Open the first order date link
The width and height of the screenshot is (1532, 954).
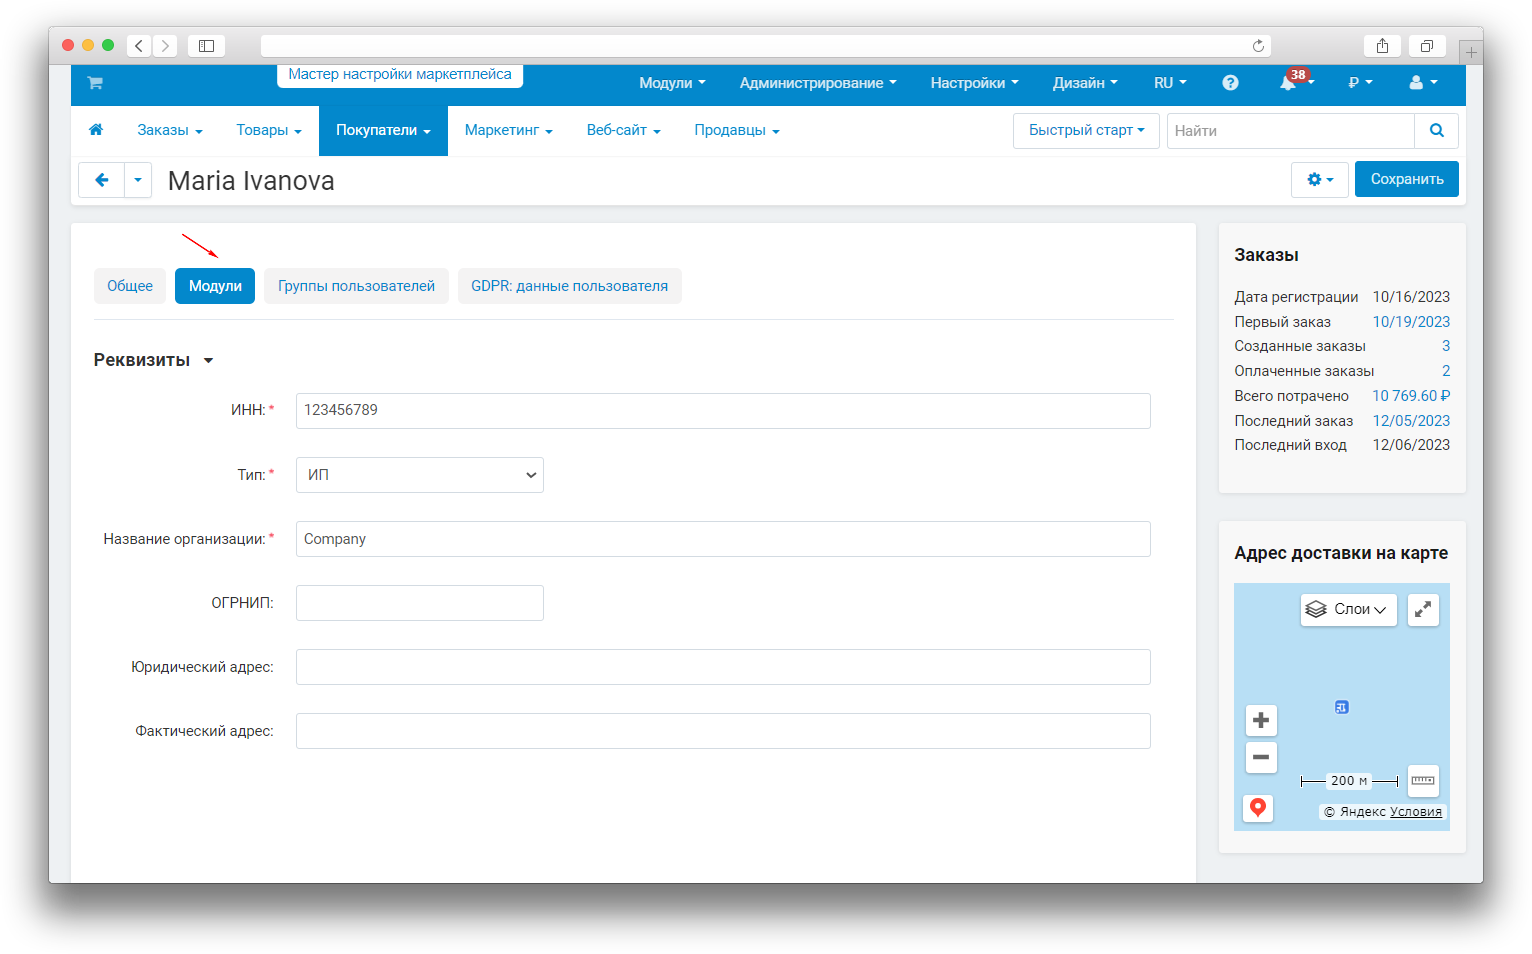pos(1410,322)
